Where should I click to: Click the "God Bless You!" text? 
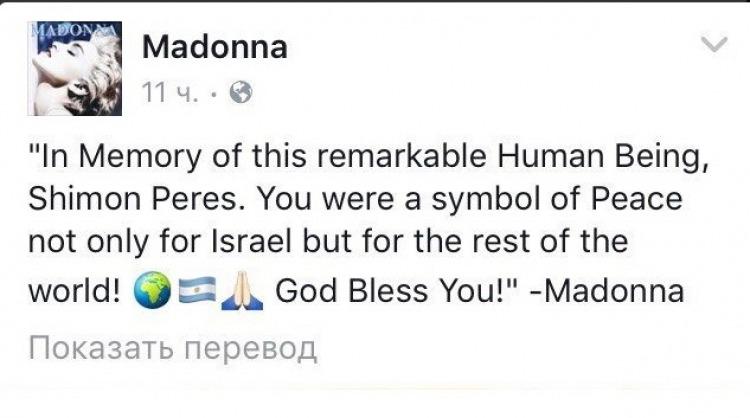pyautogui.click(x=390, y=290)
